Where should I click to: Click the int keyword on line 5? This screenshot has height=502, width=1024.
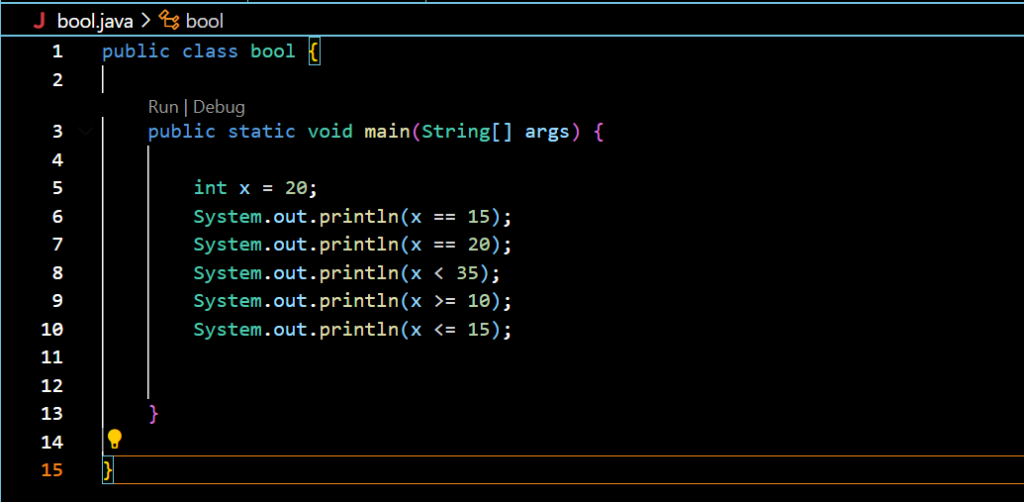[x=210, y=188]
